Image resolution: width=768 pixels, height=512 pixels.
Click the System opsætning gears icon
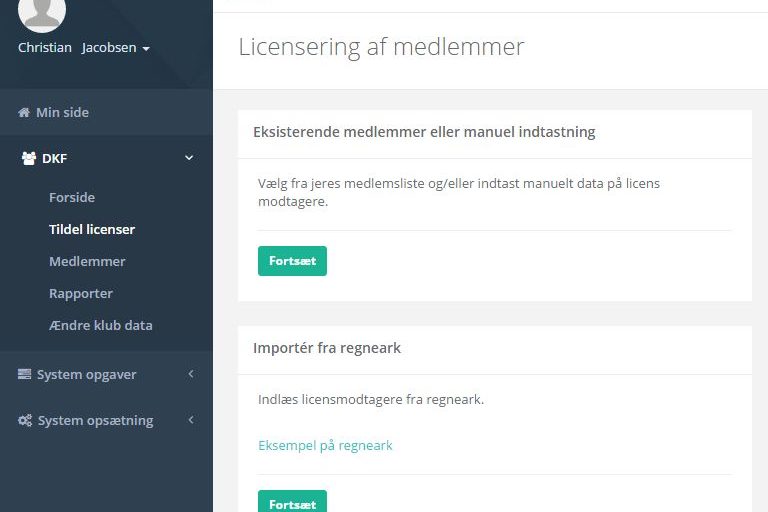(25, 420)
